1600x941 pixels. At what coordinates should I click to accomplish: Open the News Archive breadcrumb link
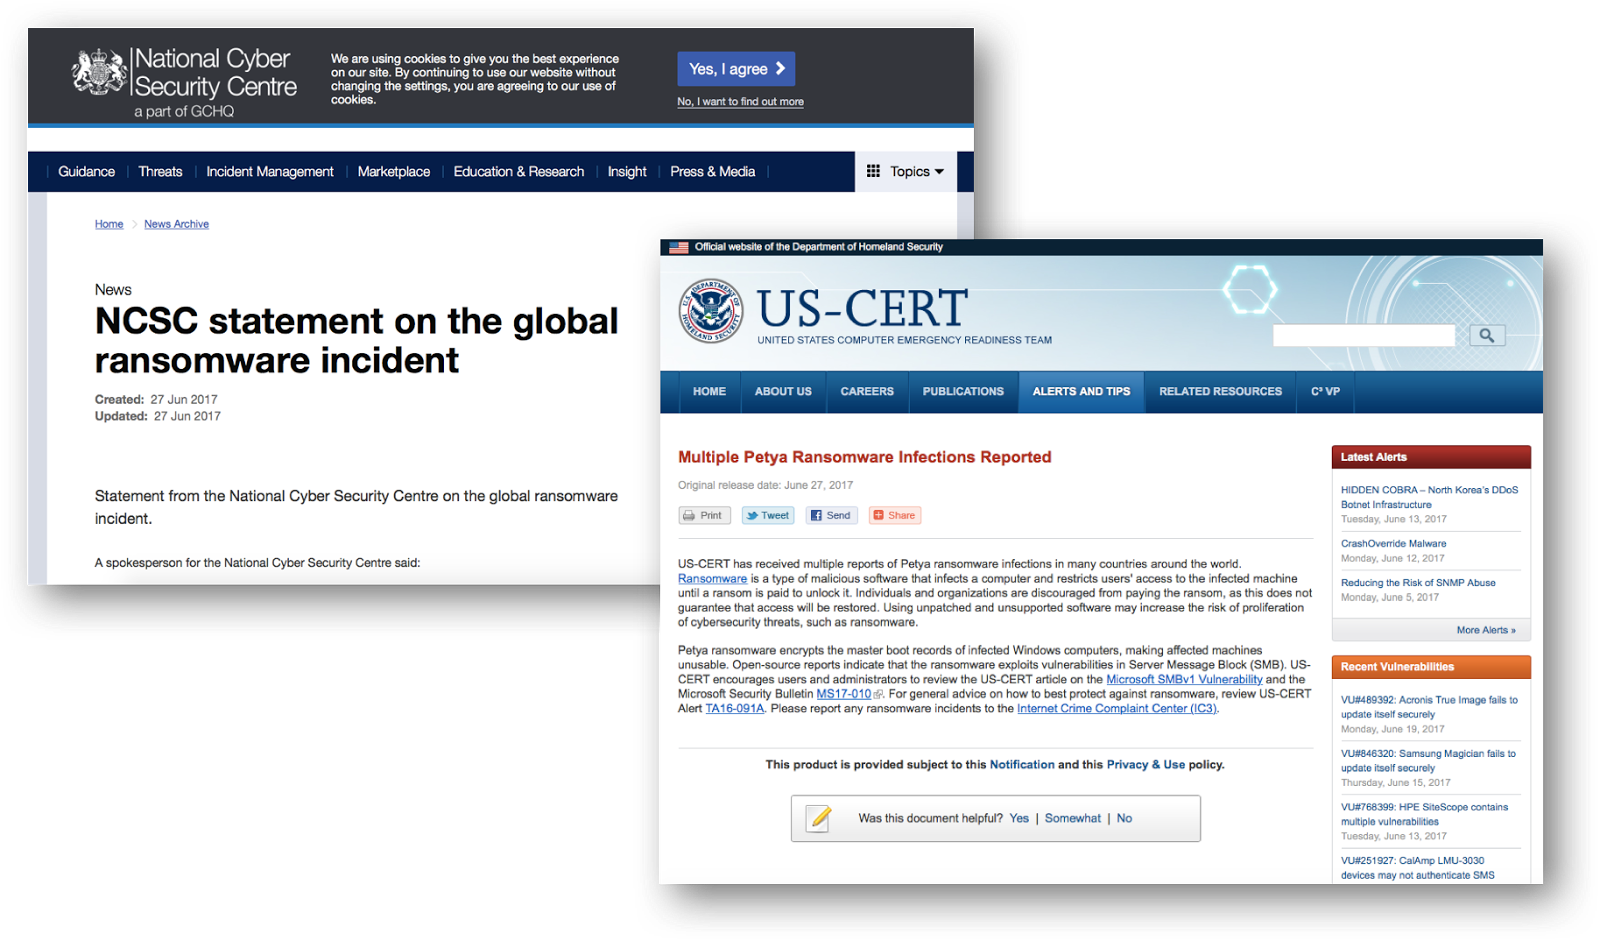pos(176,224)
